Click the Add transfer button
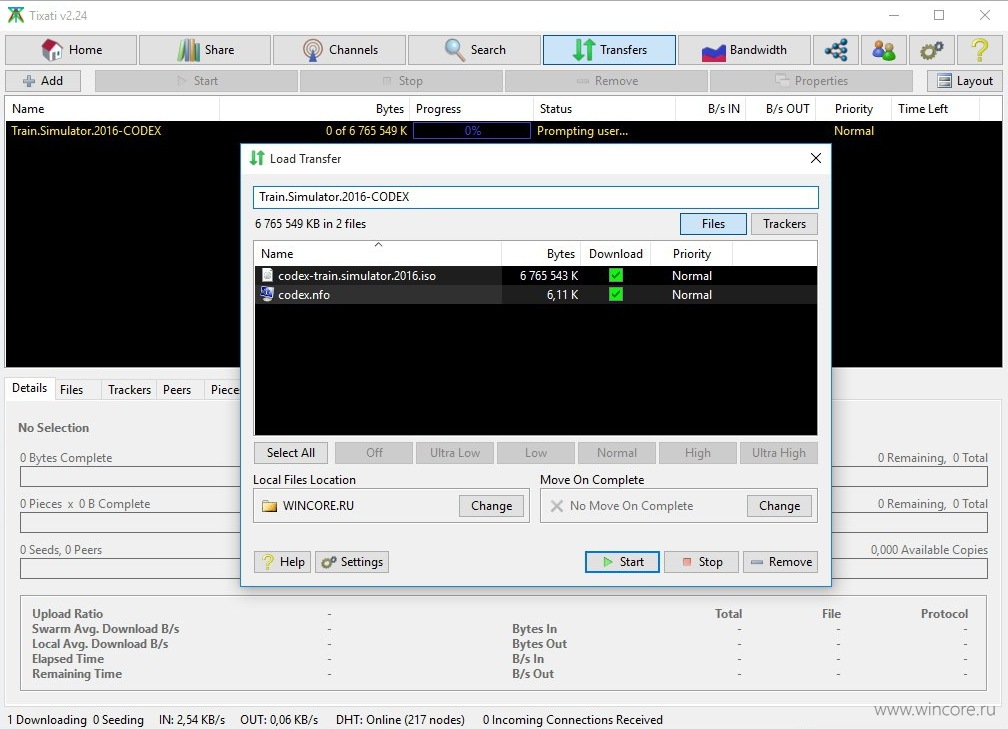This screenshot has width=1008, height=729. coord(43,80)
